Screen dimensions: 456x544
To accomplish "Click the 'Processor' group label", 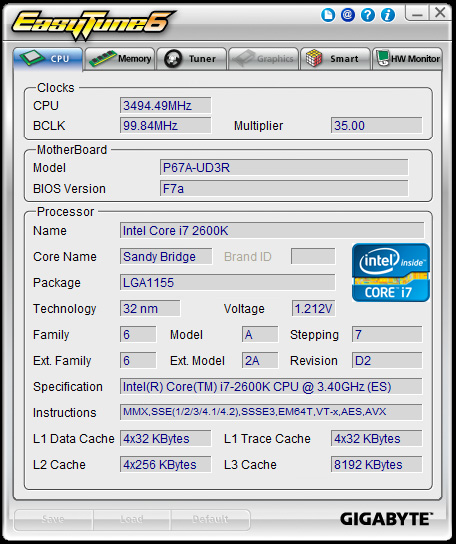I will point(65,212).
